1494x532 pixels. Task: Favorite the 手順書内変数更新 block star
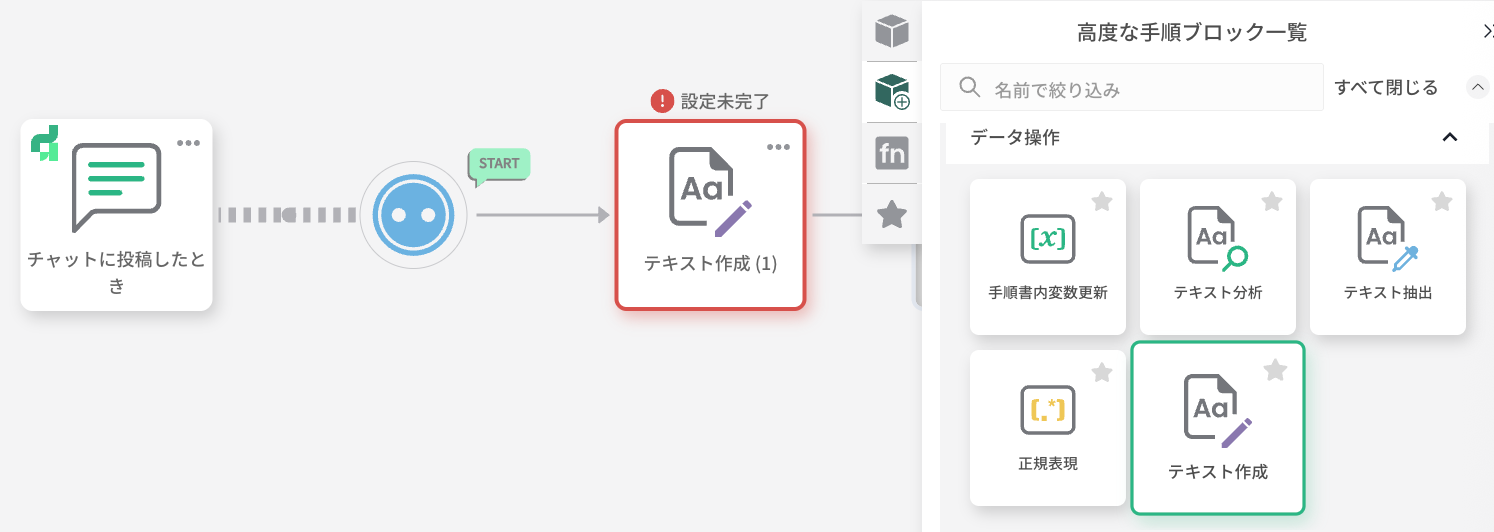pyautogui.click(x=1101, y=202)
